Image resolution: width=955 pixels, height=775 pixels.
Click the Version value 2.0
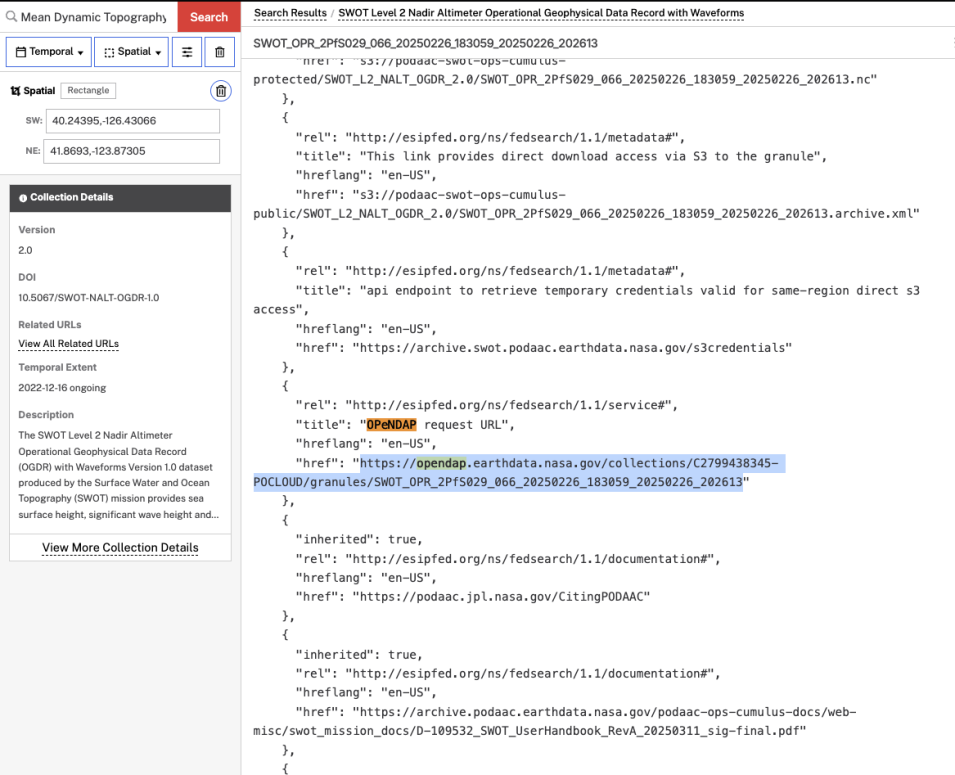pyautogui.click(x=25, y=250)
